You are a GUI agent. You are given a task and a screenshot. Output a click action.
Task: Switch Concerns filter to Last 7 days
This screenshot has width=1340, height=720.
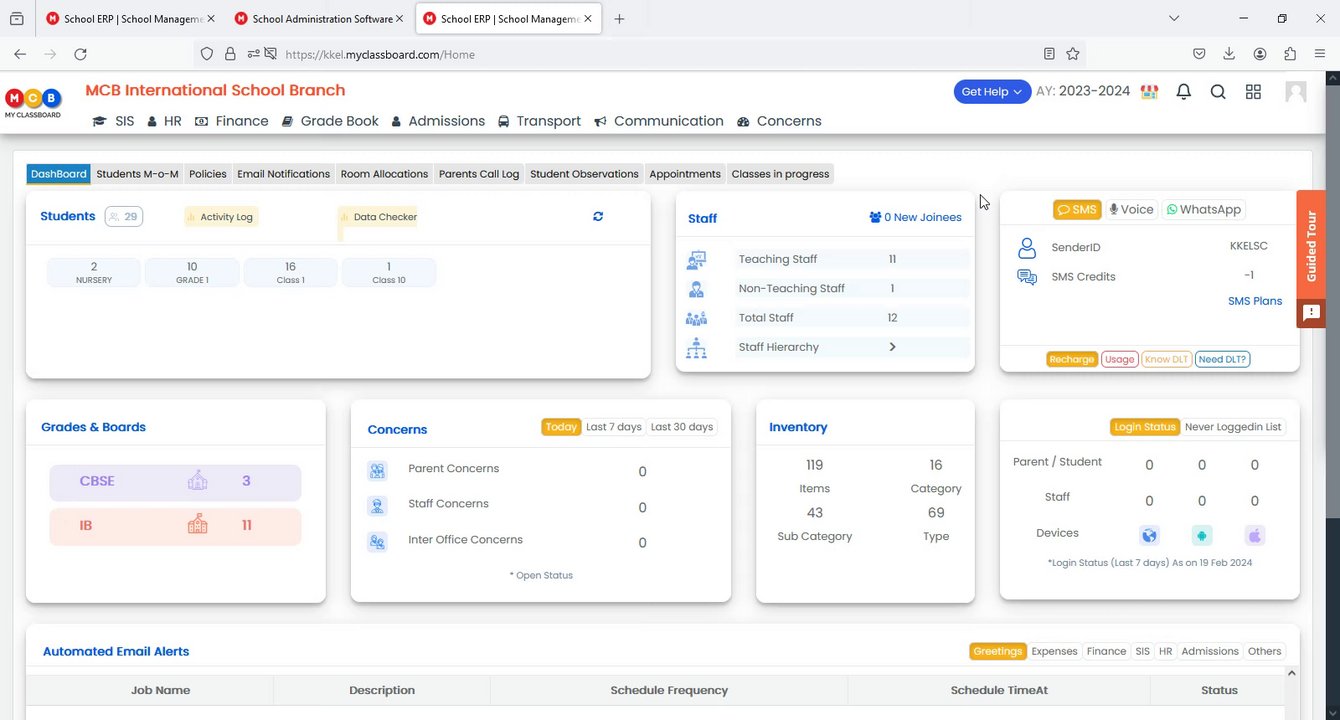613,427
